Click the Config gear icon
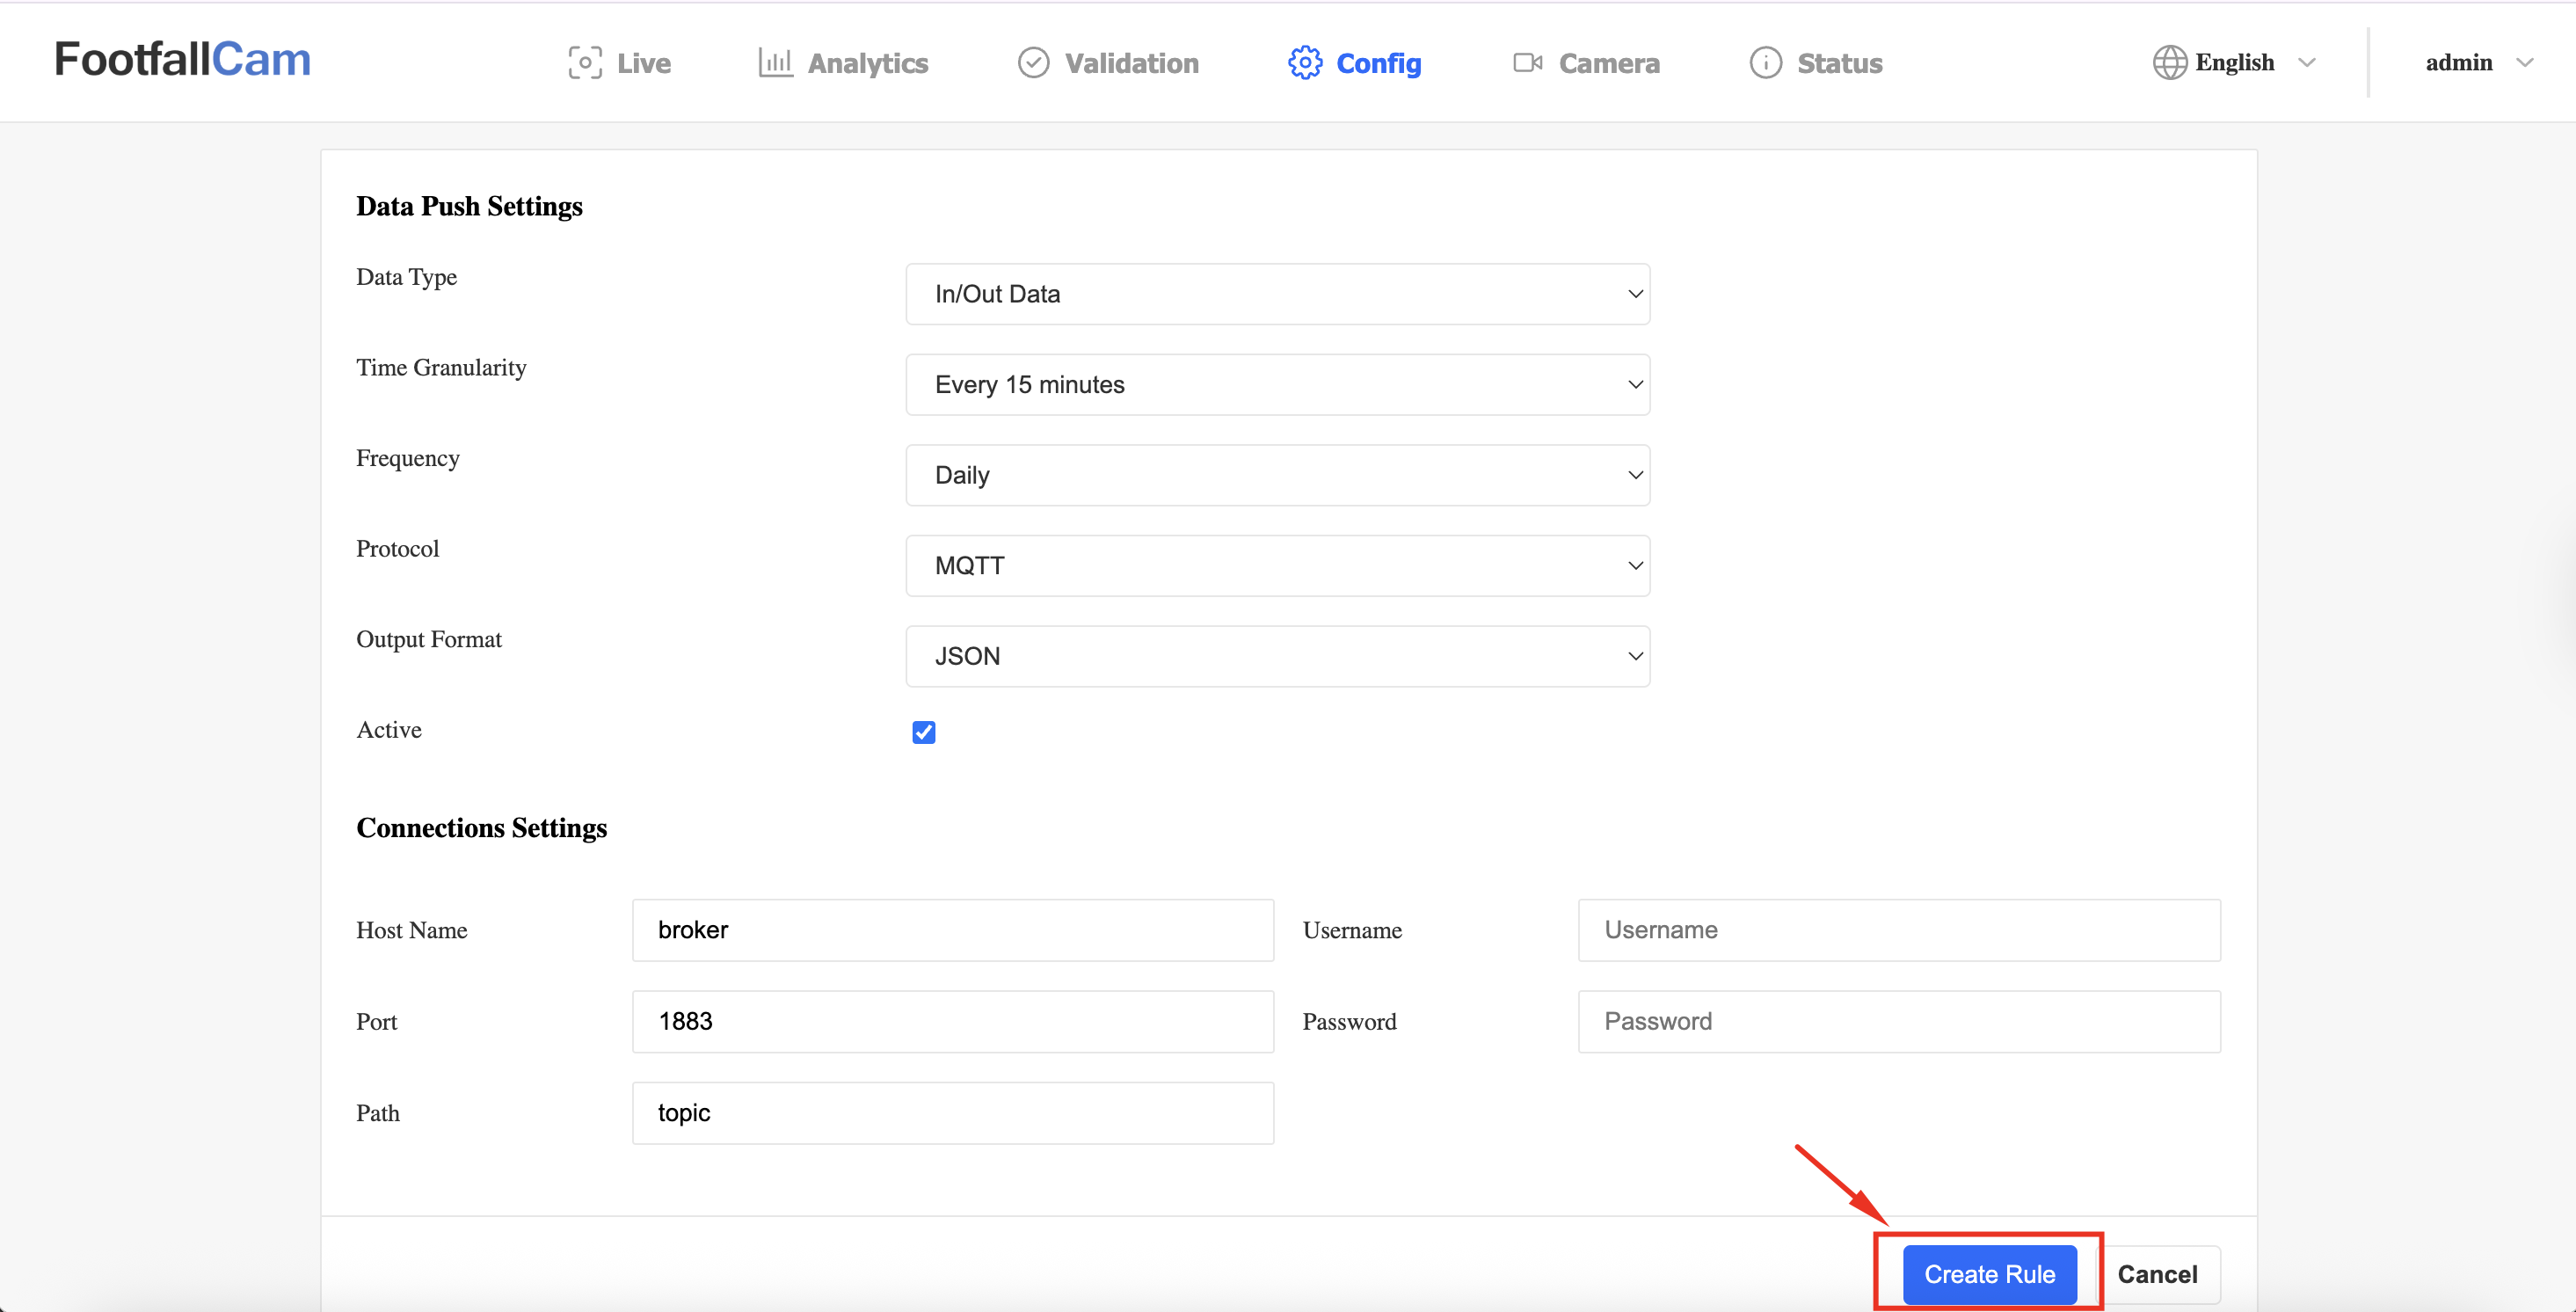 point(1305,63)
